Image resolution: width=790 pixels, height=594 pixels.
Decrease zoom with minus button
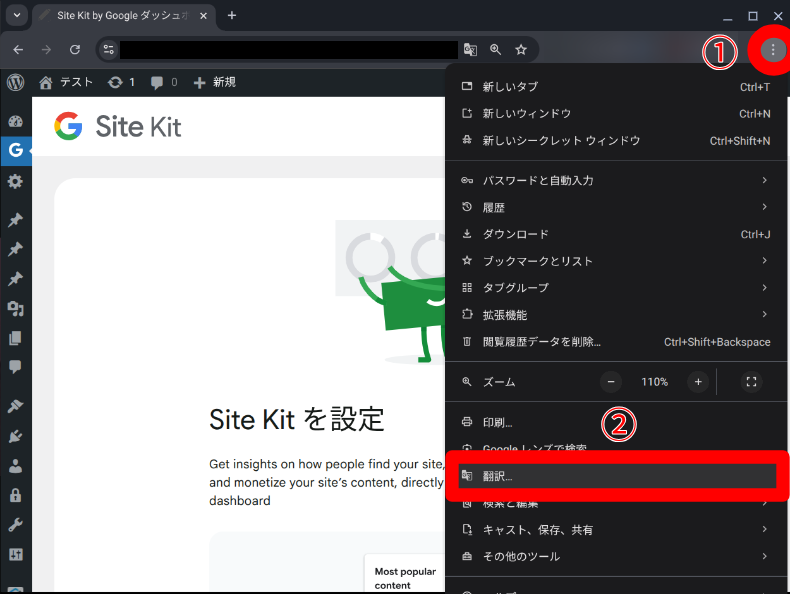click(x=611, y=382)
